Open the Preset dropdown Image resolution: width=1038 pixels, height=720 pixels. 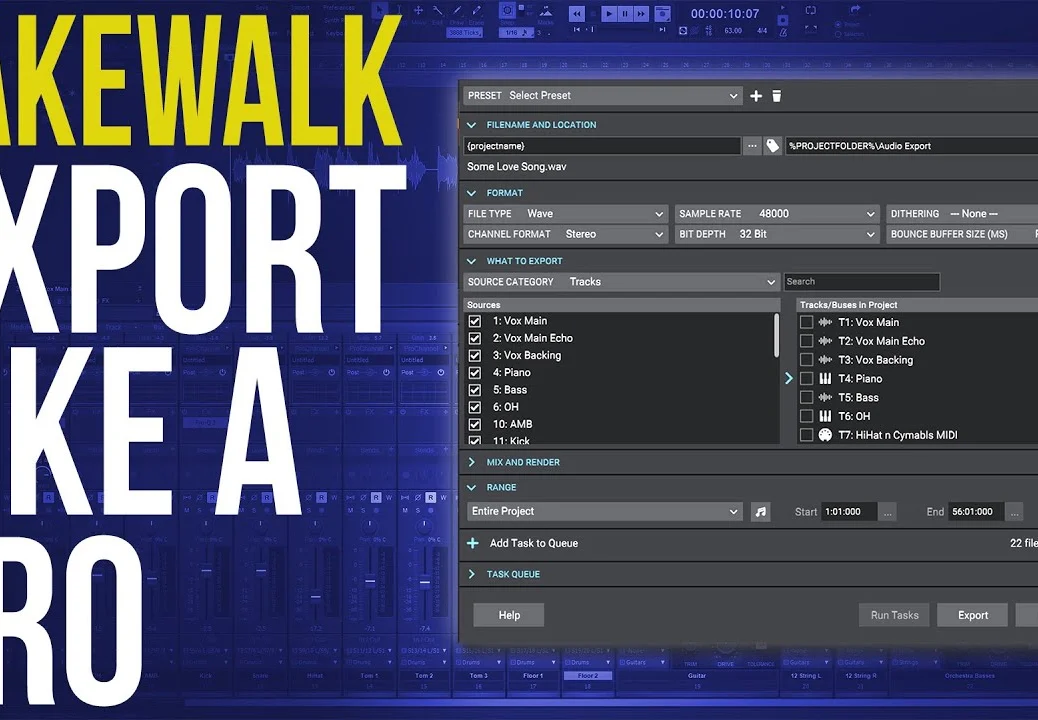click(x=602, y=96)
